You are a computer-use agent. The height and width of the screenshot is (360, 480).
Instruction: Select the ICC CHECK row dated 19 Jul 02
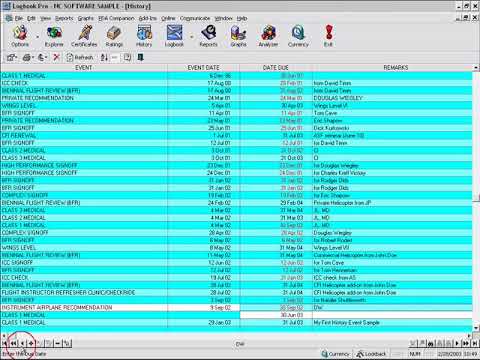236,278
